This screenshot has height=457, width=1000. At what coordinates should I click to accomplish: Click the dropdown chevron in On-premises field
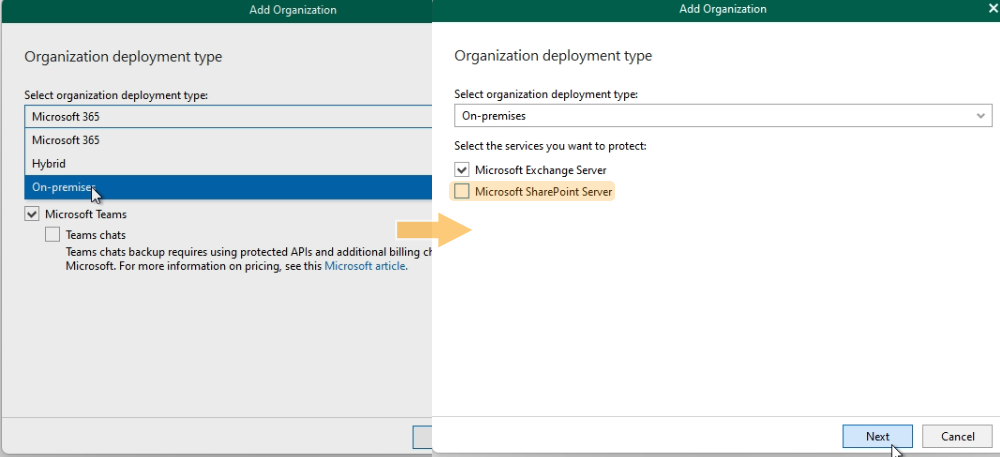[x=981, y=116]
